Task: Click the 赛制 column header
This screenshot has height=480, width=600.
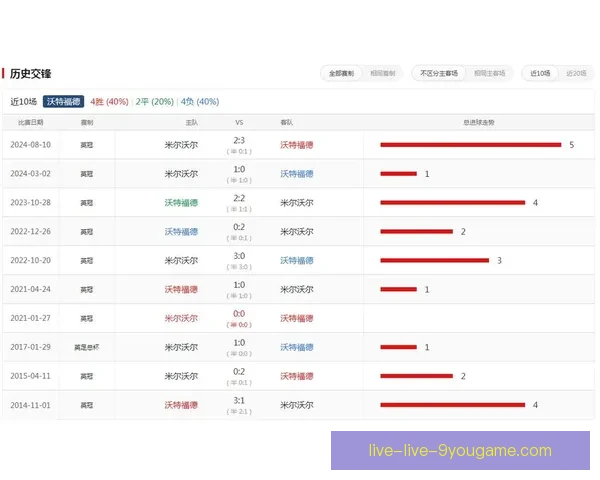Action: 87,122
